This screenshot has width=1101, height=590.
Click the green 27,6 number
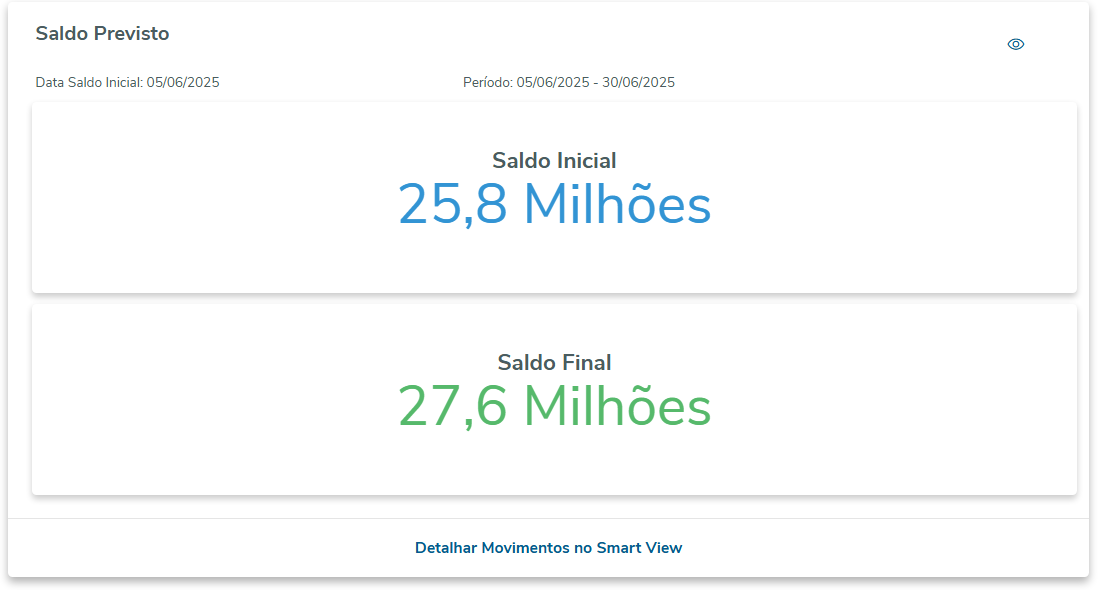pos(452,407)
